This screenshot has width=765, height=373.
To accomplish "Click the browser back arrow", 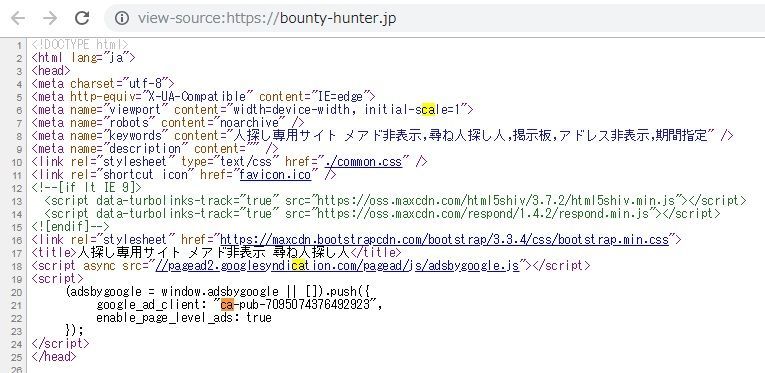I will point(18,19).
